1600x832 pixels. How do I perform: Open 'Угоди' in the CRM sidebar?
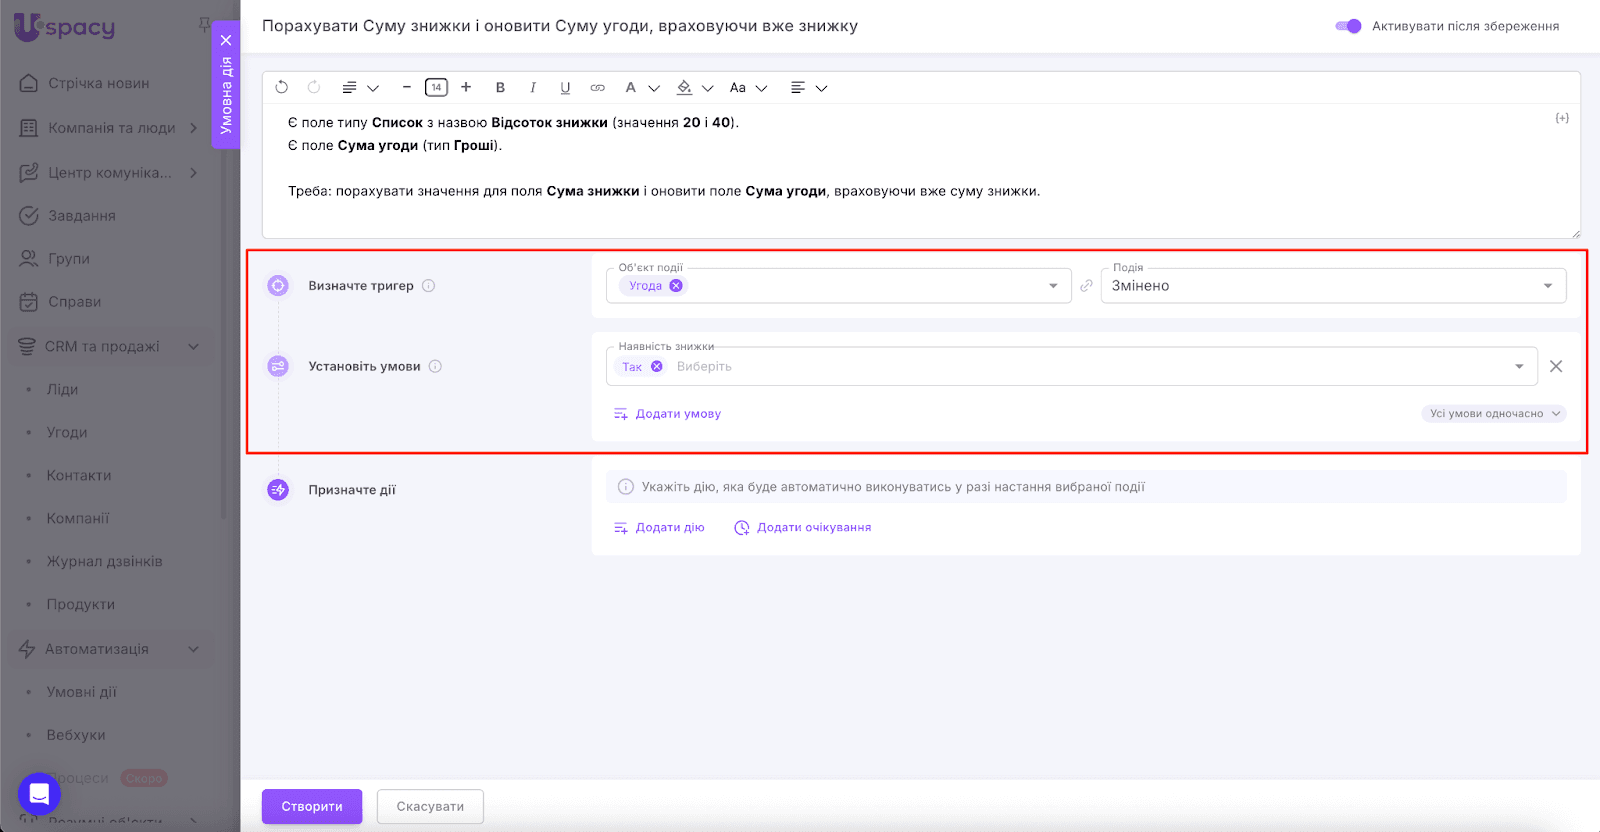[x=67, y=432]
